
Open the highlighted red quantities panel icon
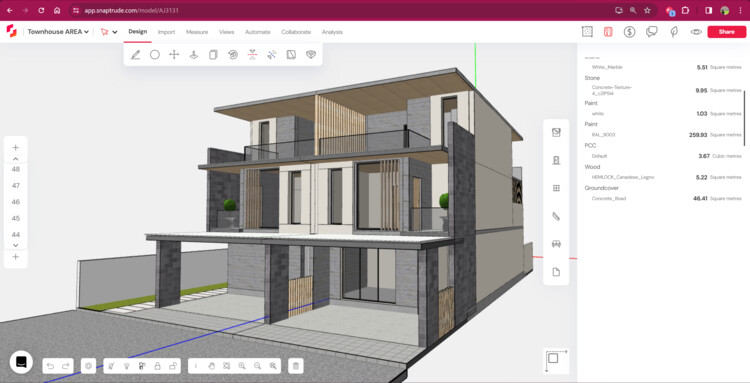click(x=608, y=32)
